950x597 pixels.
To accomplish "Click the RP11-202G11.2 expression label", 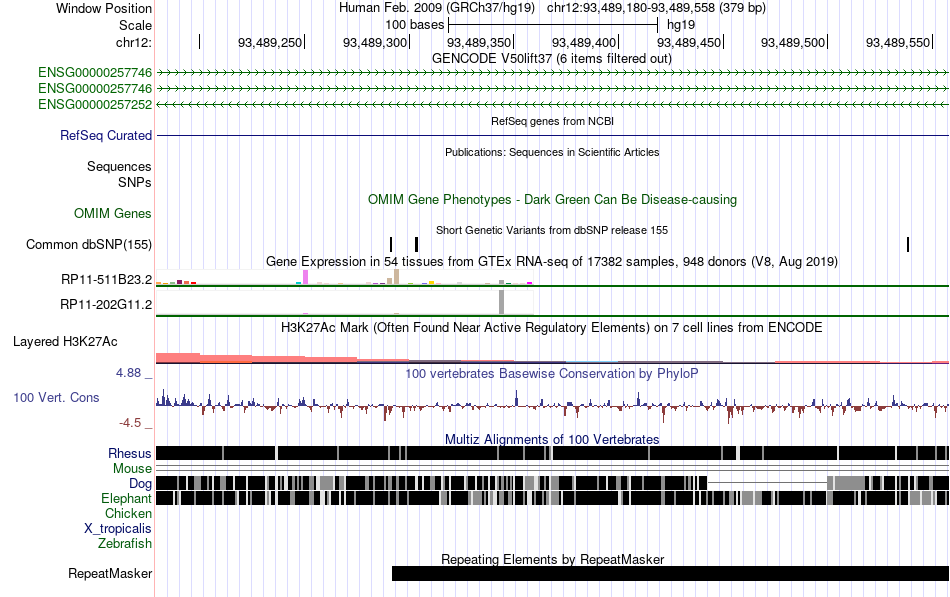I will pyautogui.click(x=105, y=304).
